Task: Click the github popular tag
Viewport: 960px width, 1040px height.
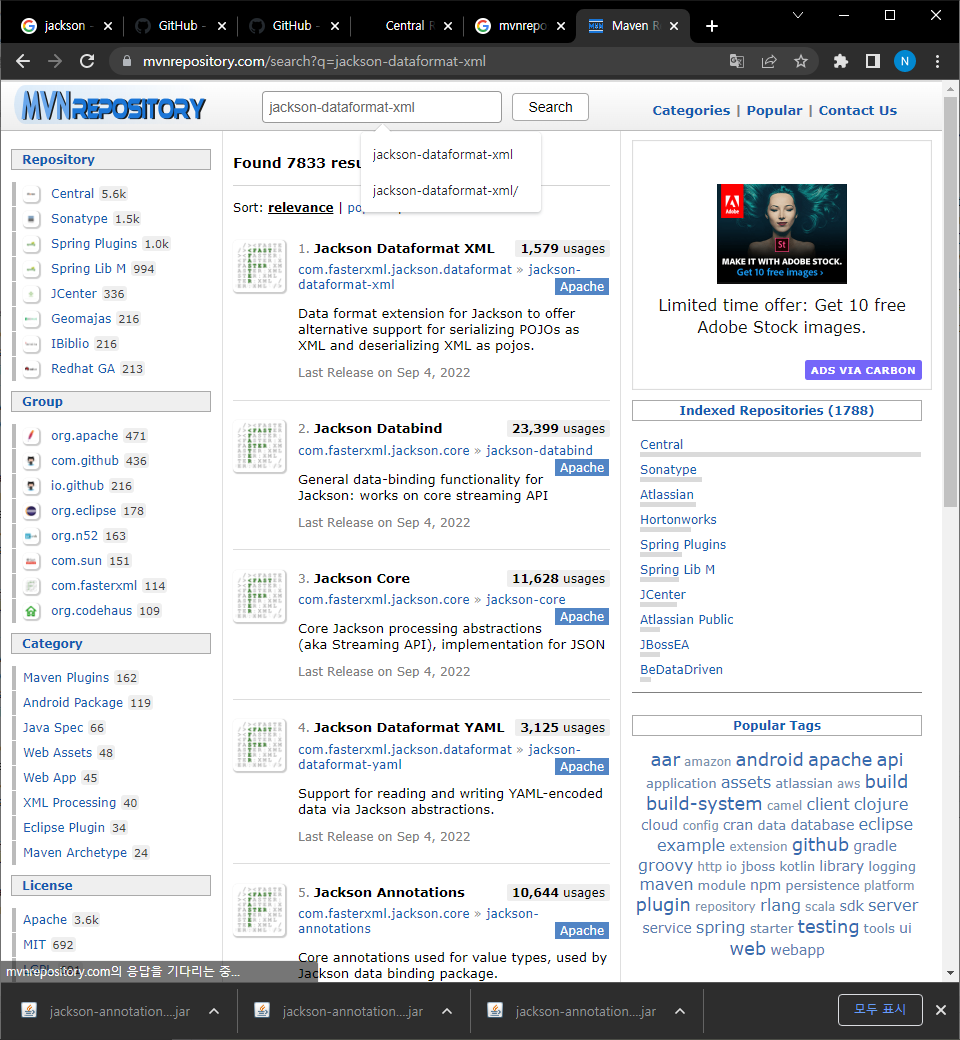Action: pyautogui.click(x=820, y=845)
